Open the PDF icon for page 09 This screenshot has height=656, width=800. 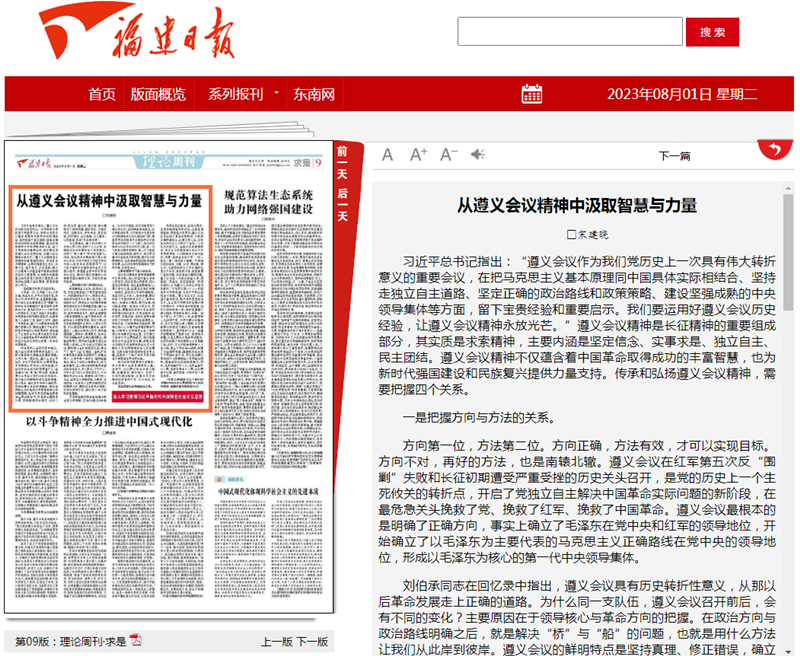(x=136, y=641)
